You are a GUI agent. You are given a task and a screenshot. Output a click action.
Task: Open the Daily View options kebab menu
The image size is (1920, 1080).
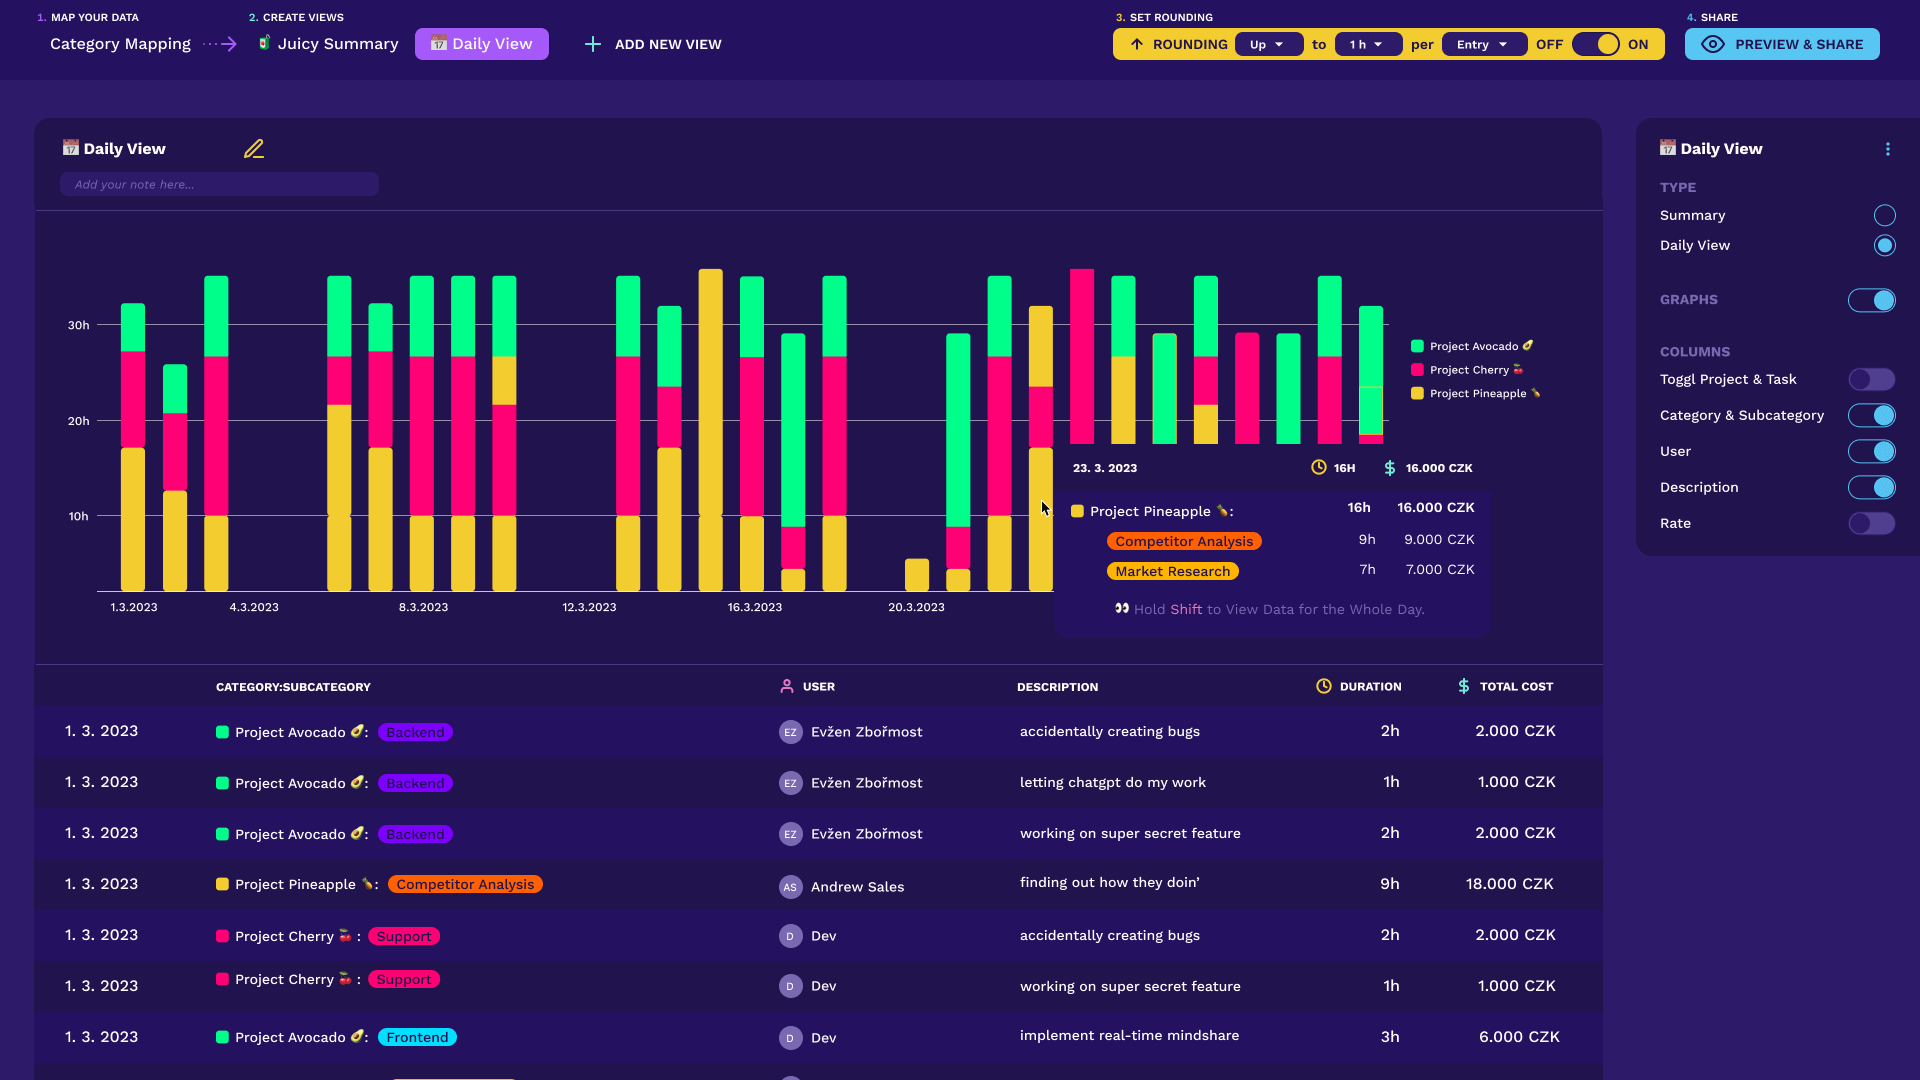click(x=1888, y=148)
